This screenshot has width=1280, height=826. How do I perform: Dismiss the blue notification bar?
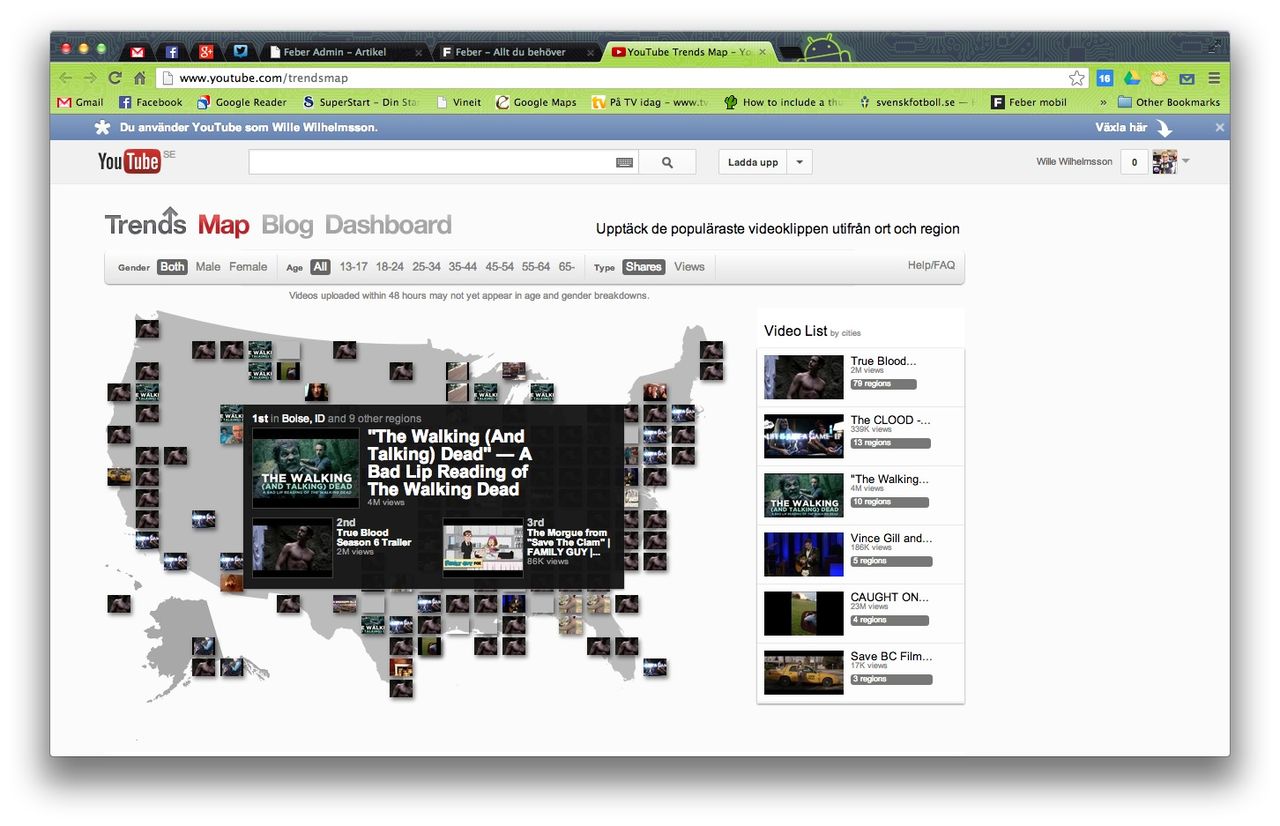coord(1219,127)
